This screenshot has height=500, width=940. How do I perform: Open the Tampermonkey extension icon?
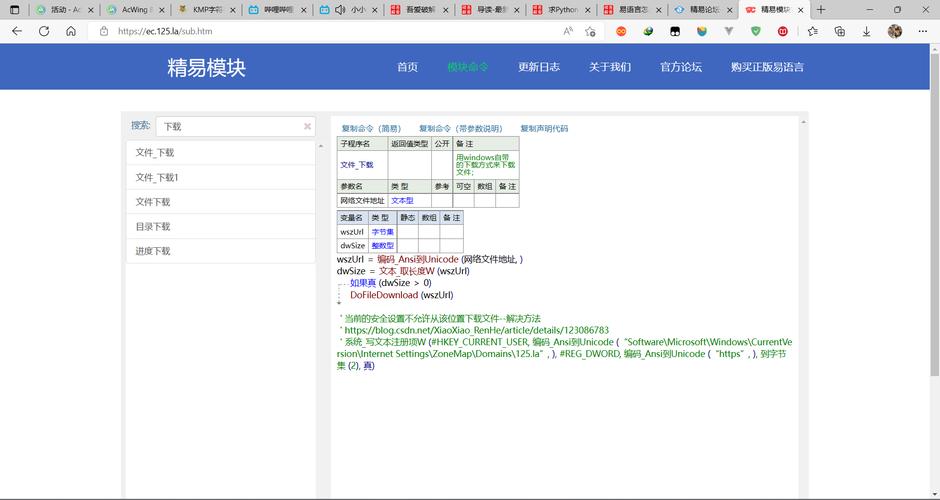tap(675, 31)
